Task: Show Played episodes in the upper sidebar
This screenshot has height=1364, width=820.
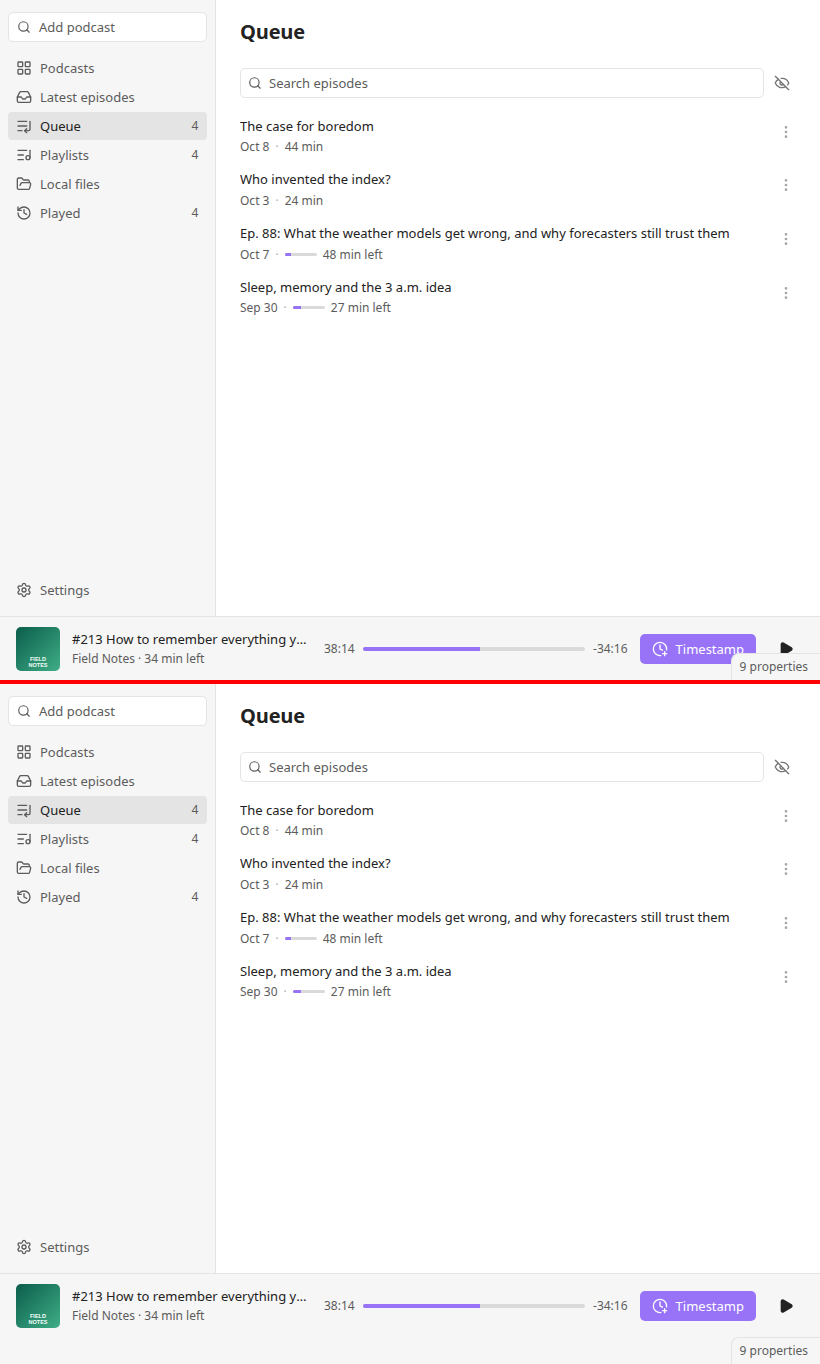Action: 107,213
